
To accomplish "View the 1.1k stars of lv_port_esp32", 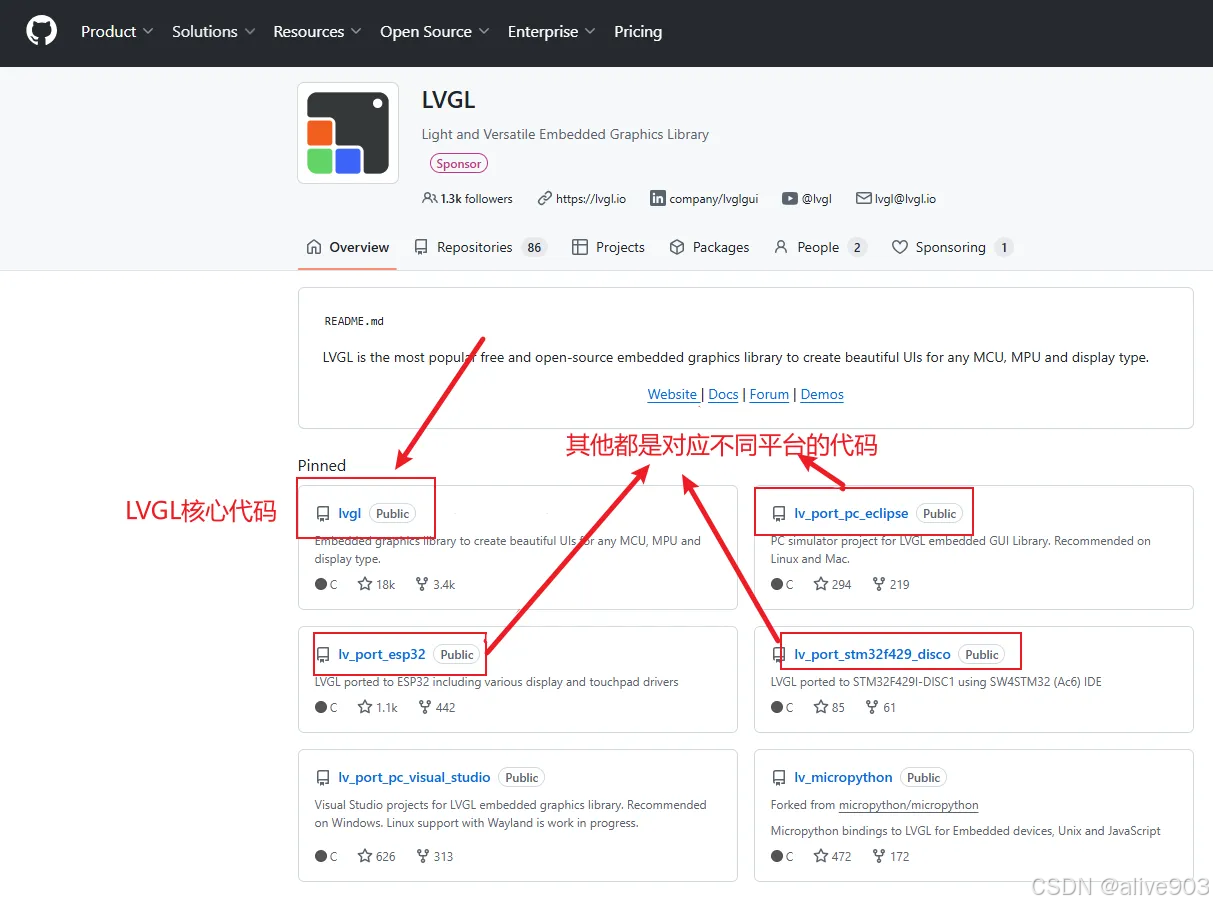I will [378, 707].
